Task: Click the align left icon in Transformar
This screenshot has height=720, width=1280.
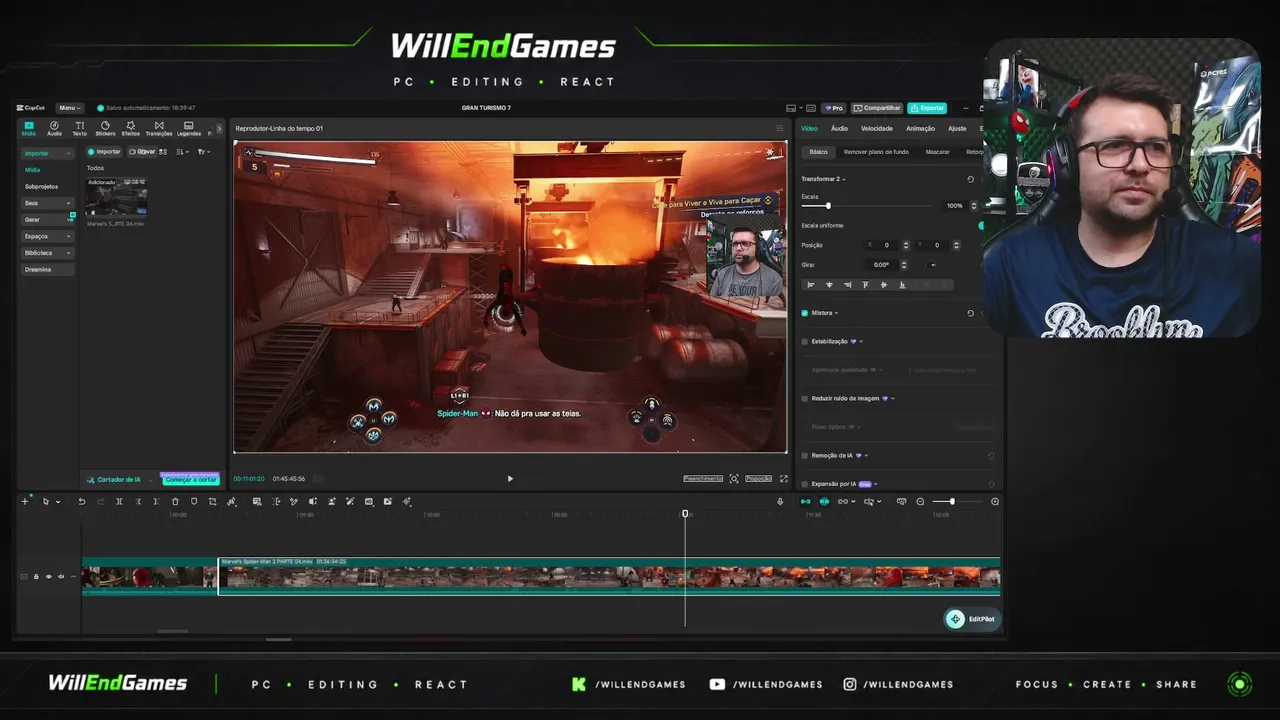Action: point(811,285)
